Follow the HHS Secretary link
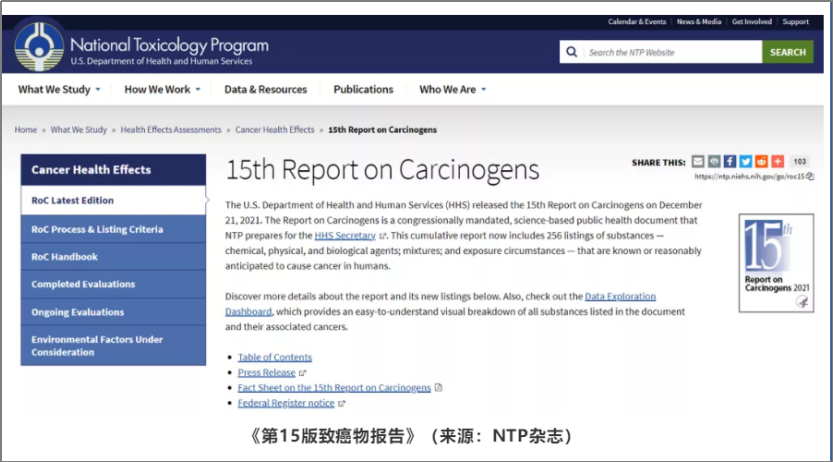 (345, 236)
